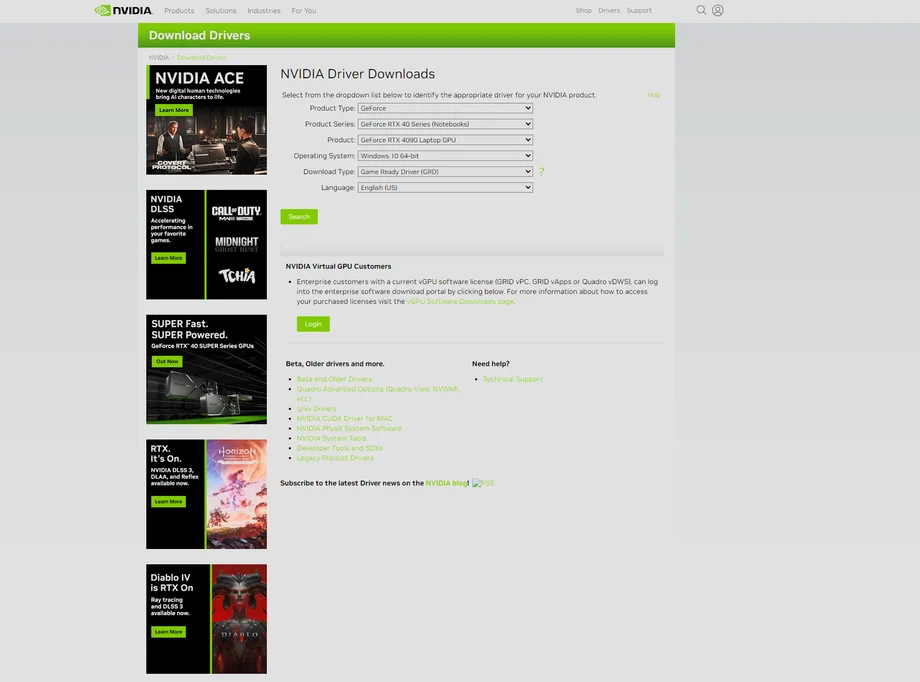Screen dimensions: 920x682
Task: Click Out Now on SUPER Series banner
Action: click(x=167, y=361)
